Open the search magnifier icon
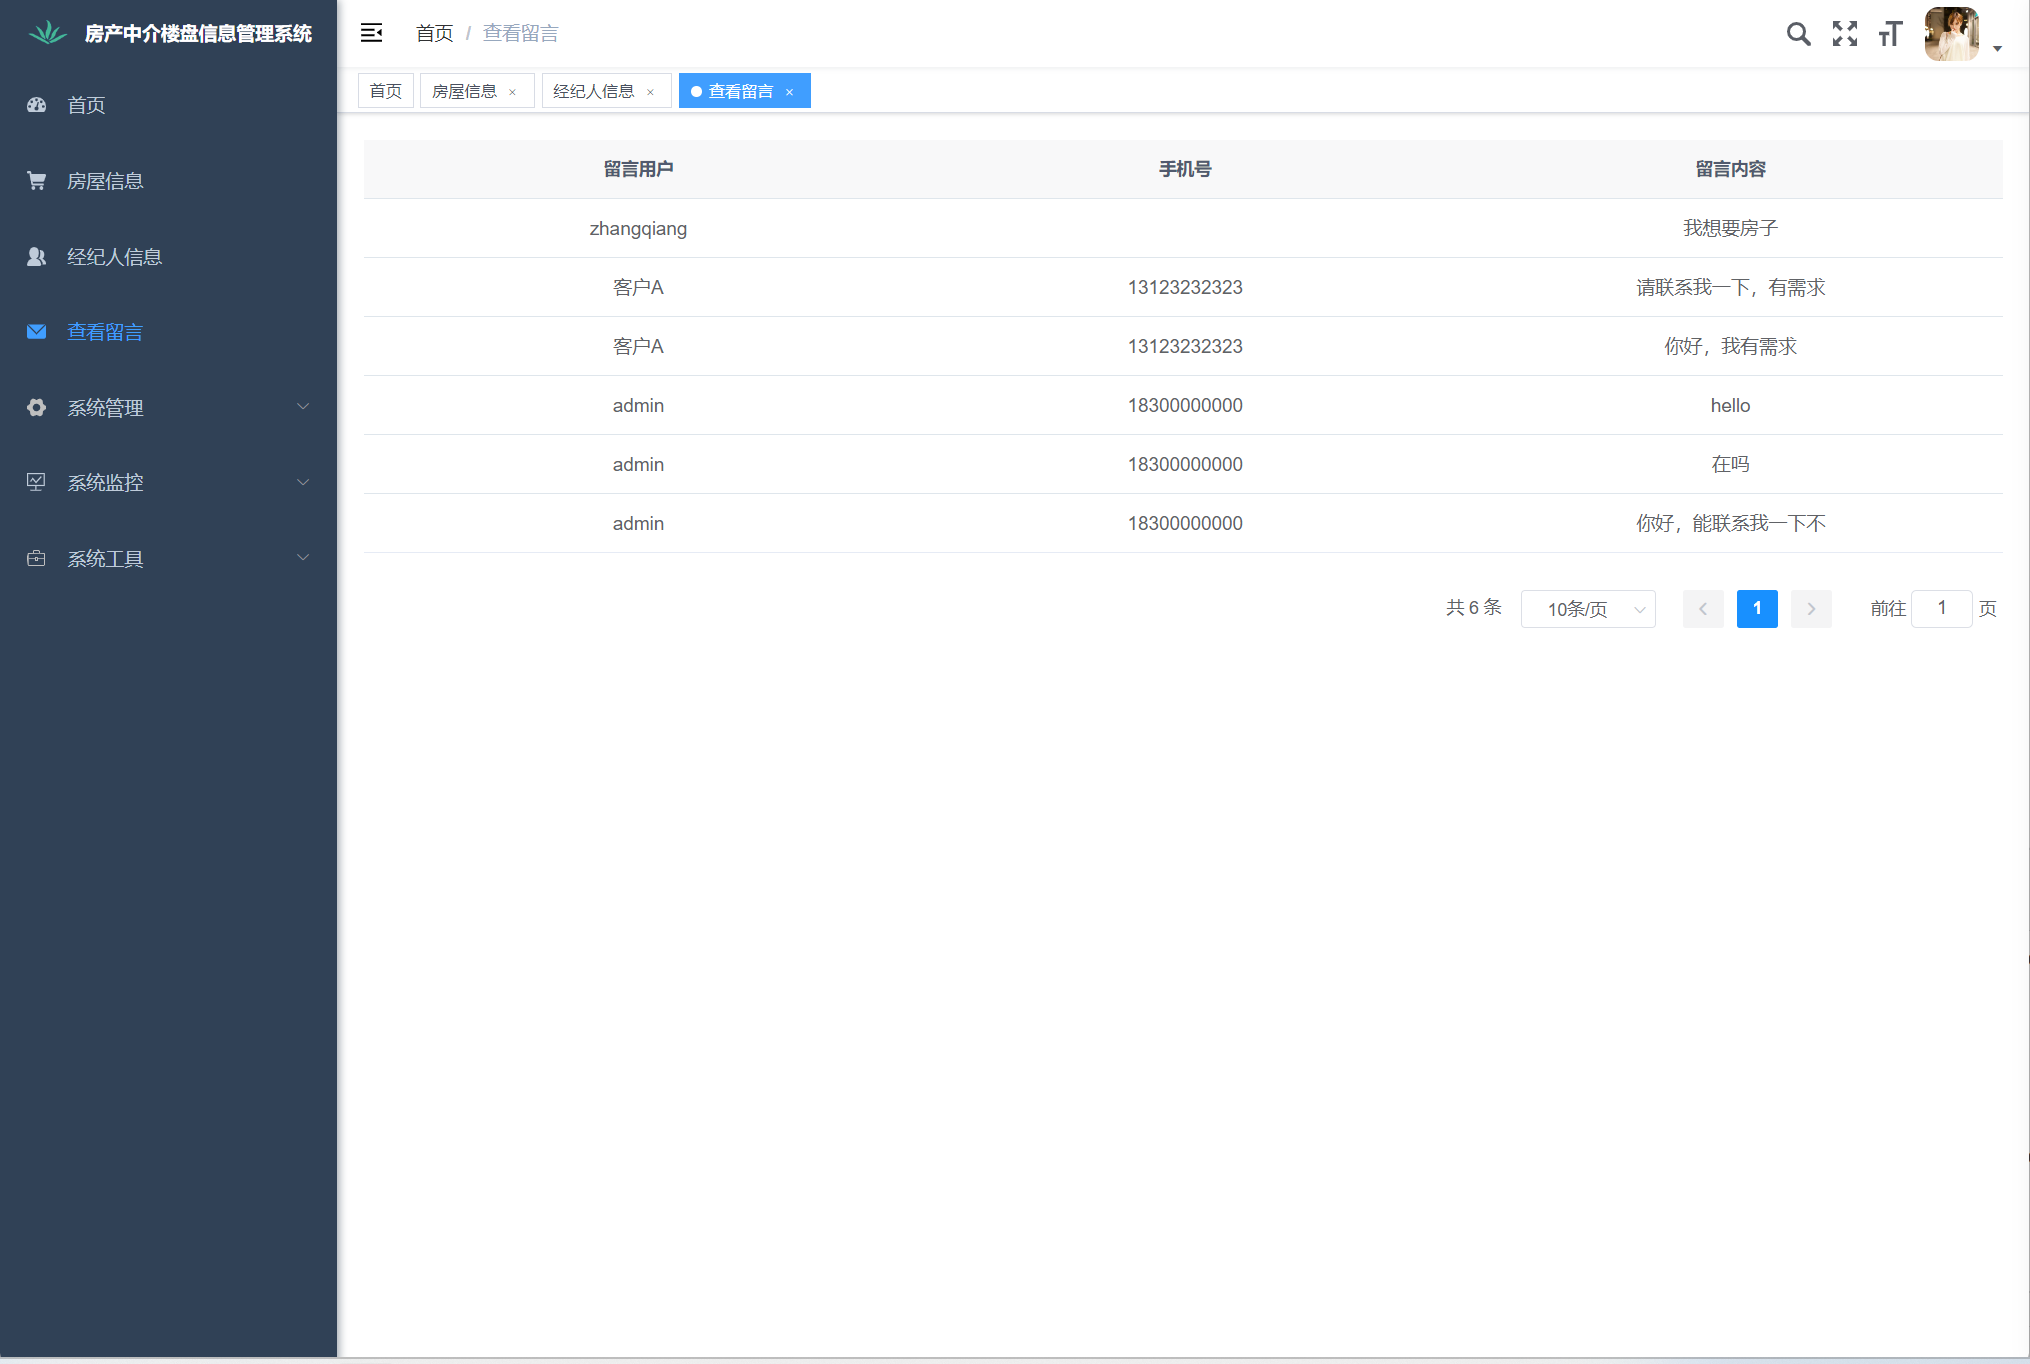 click(x=1798, y=34)
